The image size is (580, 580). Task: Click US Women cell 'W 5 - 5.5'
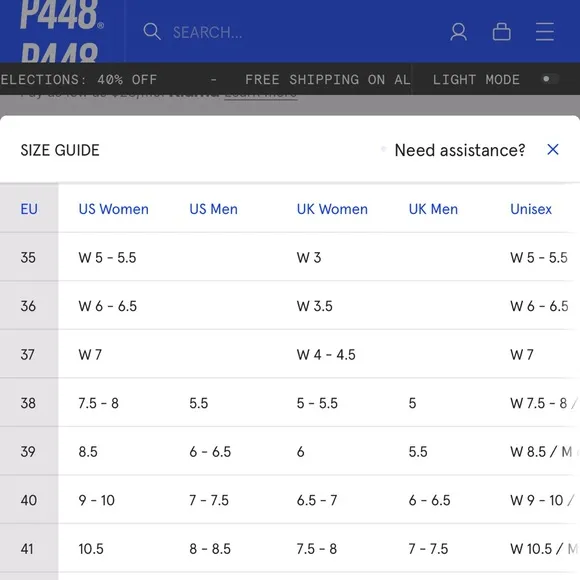click(107, 257)
